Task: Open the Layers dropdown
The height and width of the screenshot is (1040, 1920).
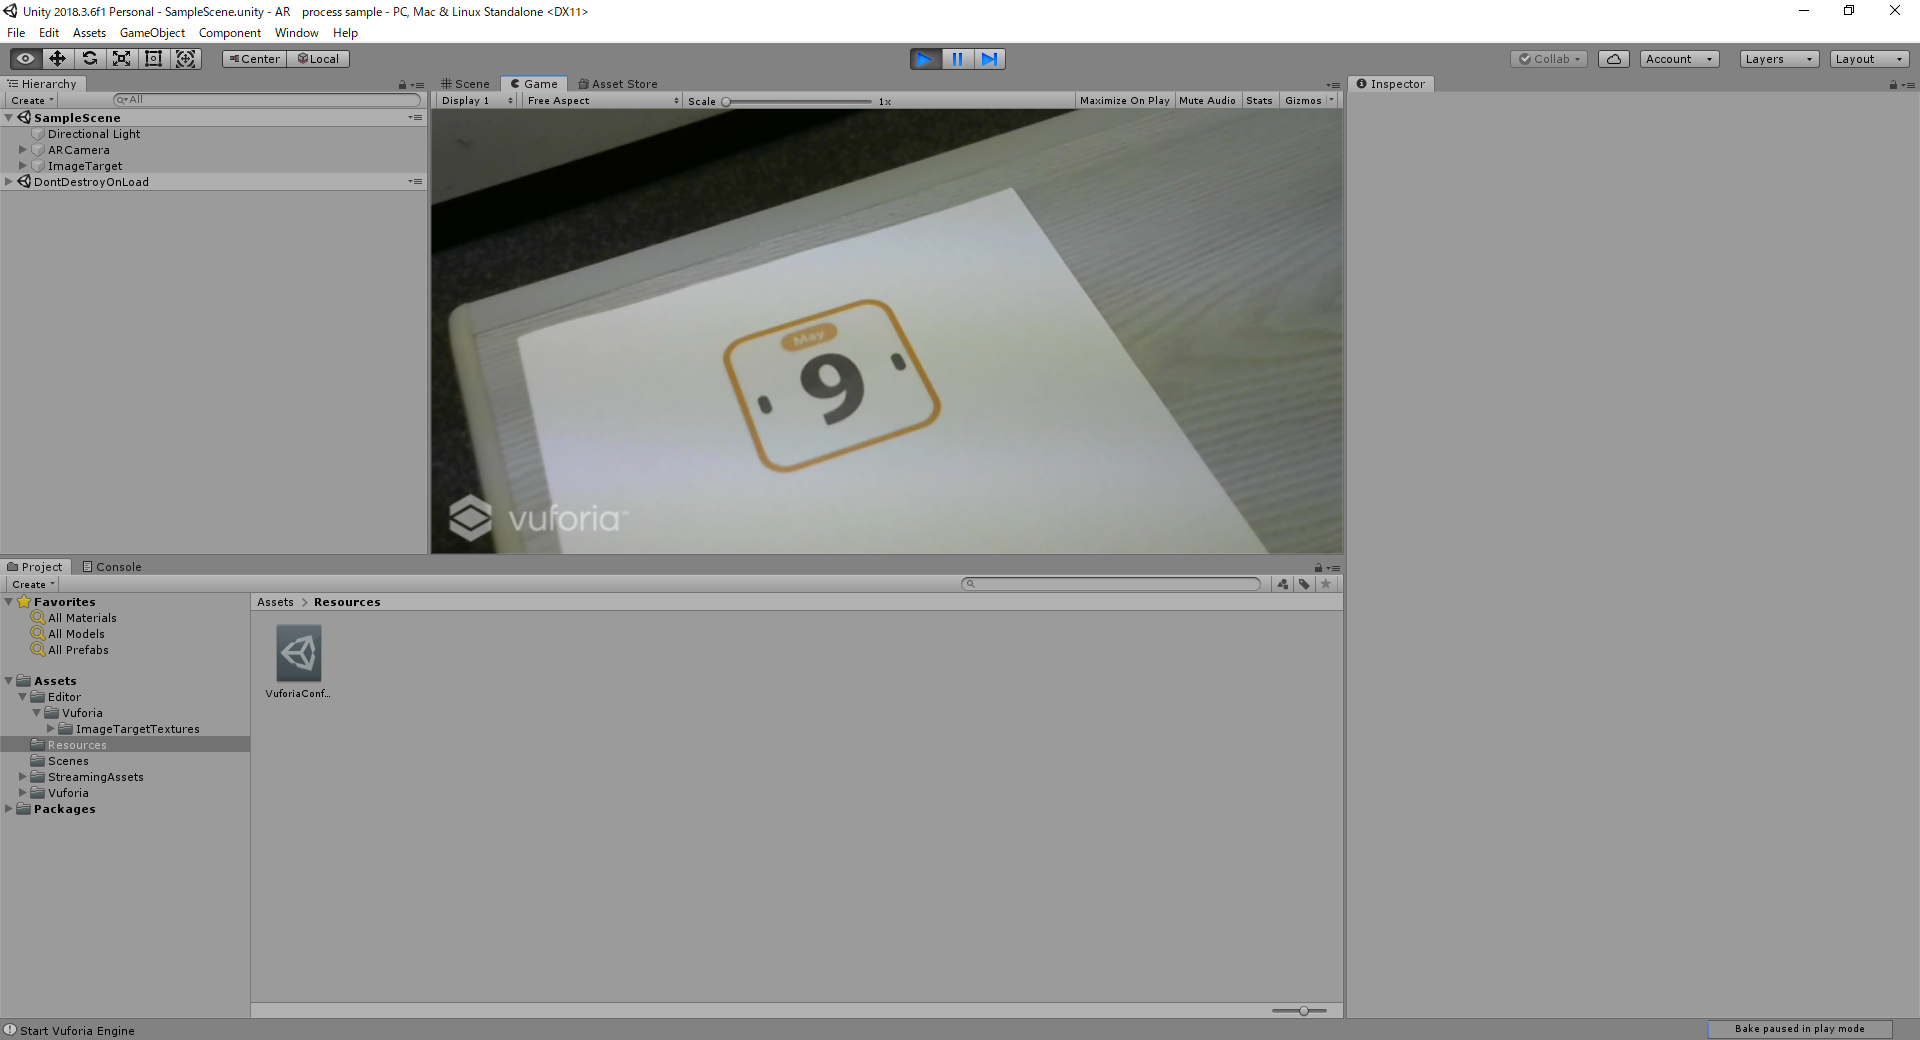Action: tap(1779, 59)
